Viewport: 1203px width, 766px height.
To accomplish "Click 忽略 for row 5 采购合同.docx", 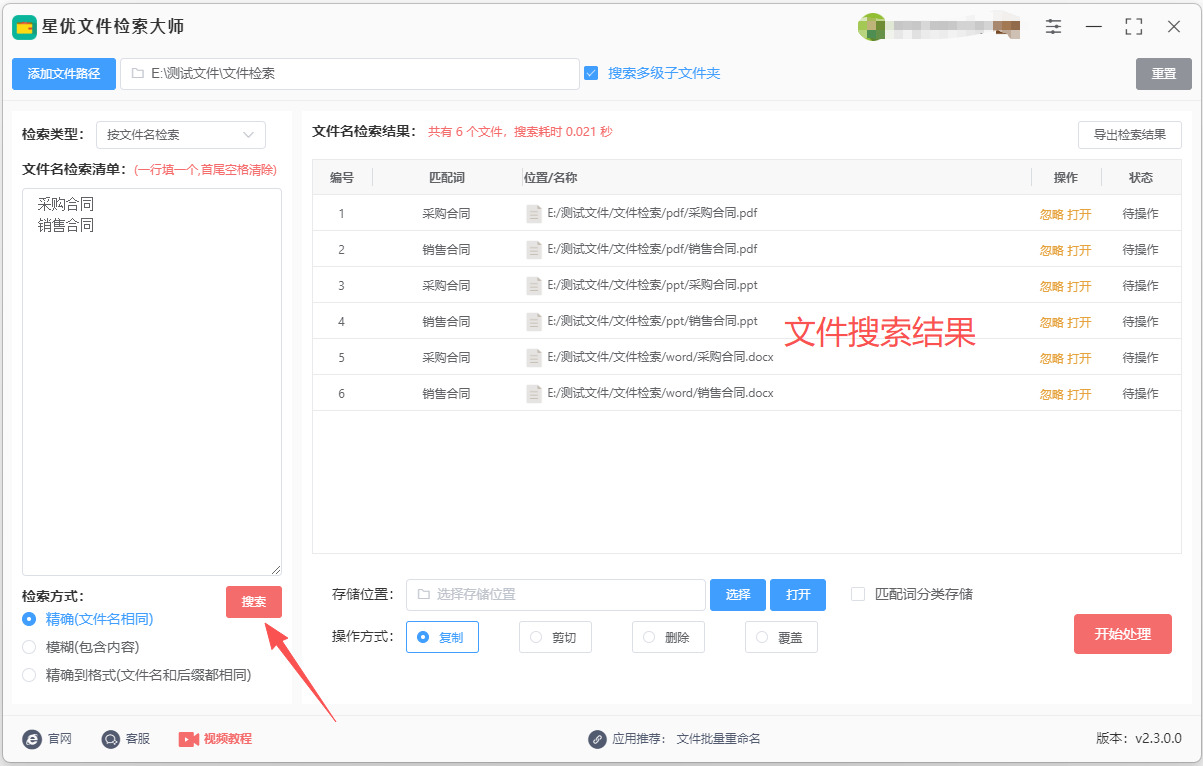I will click(x=1052, y=358).
